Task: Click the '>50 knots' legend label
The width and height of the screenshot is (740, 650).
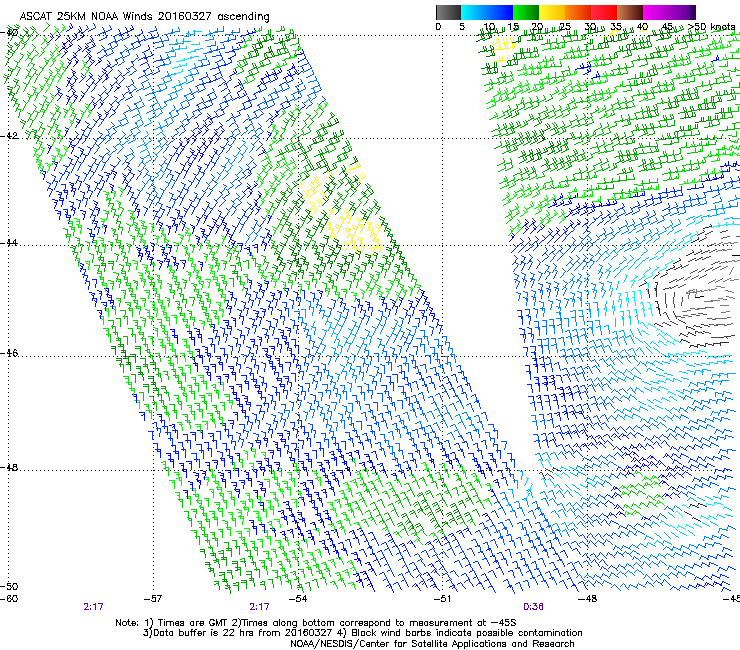Action: point(711,27)
